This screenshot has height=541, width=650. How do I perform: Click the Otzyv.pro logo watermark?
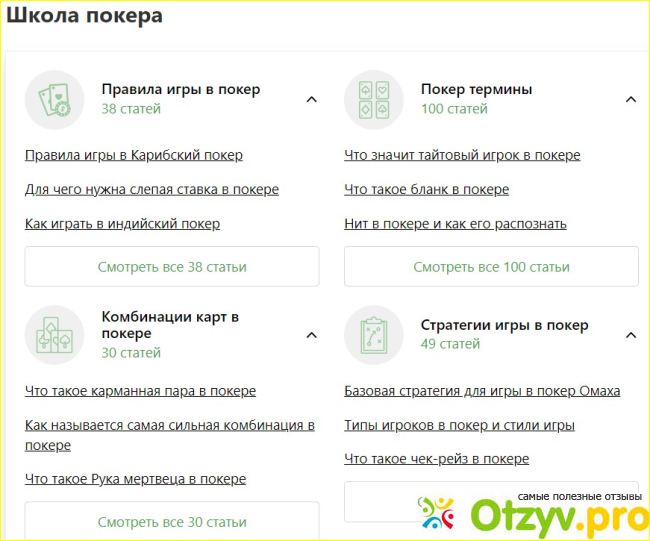(x=532, y=513)
